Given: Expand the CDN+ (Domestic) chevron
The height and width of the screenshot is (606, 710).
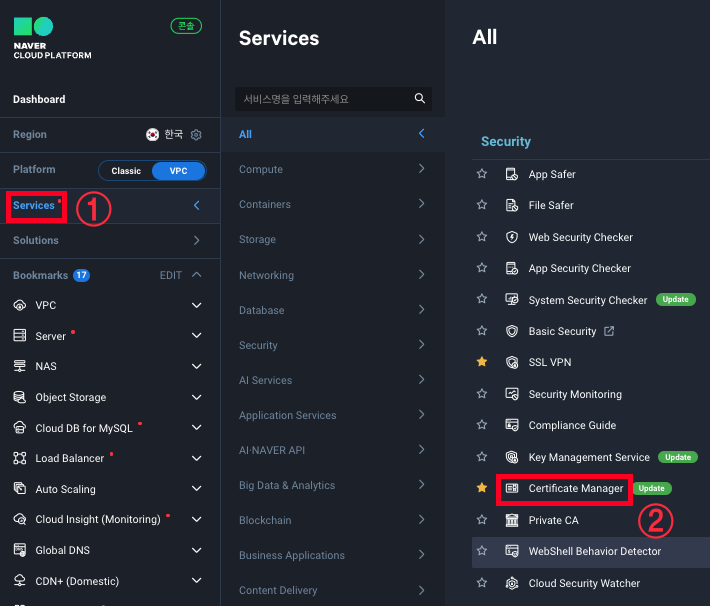Looking at the screenshot, I should [197, 581].
